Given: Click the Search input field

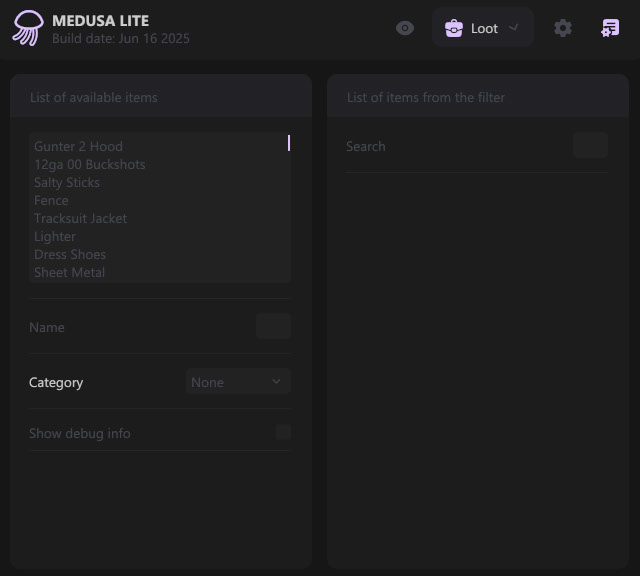Looking at the screenshot, I should [590, 146].
